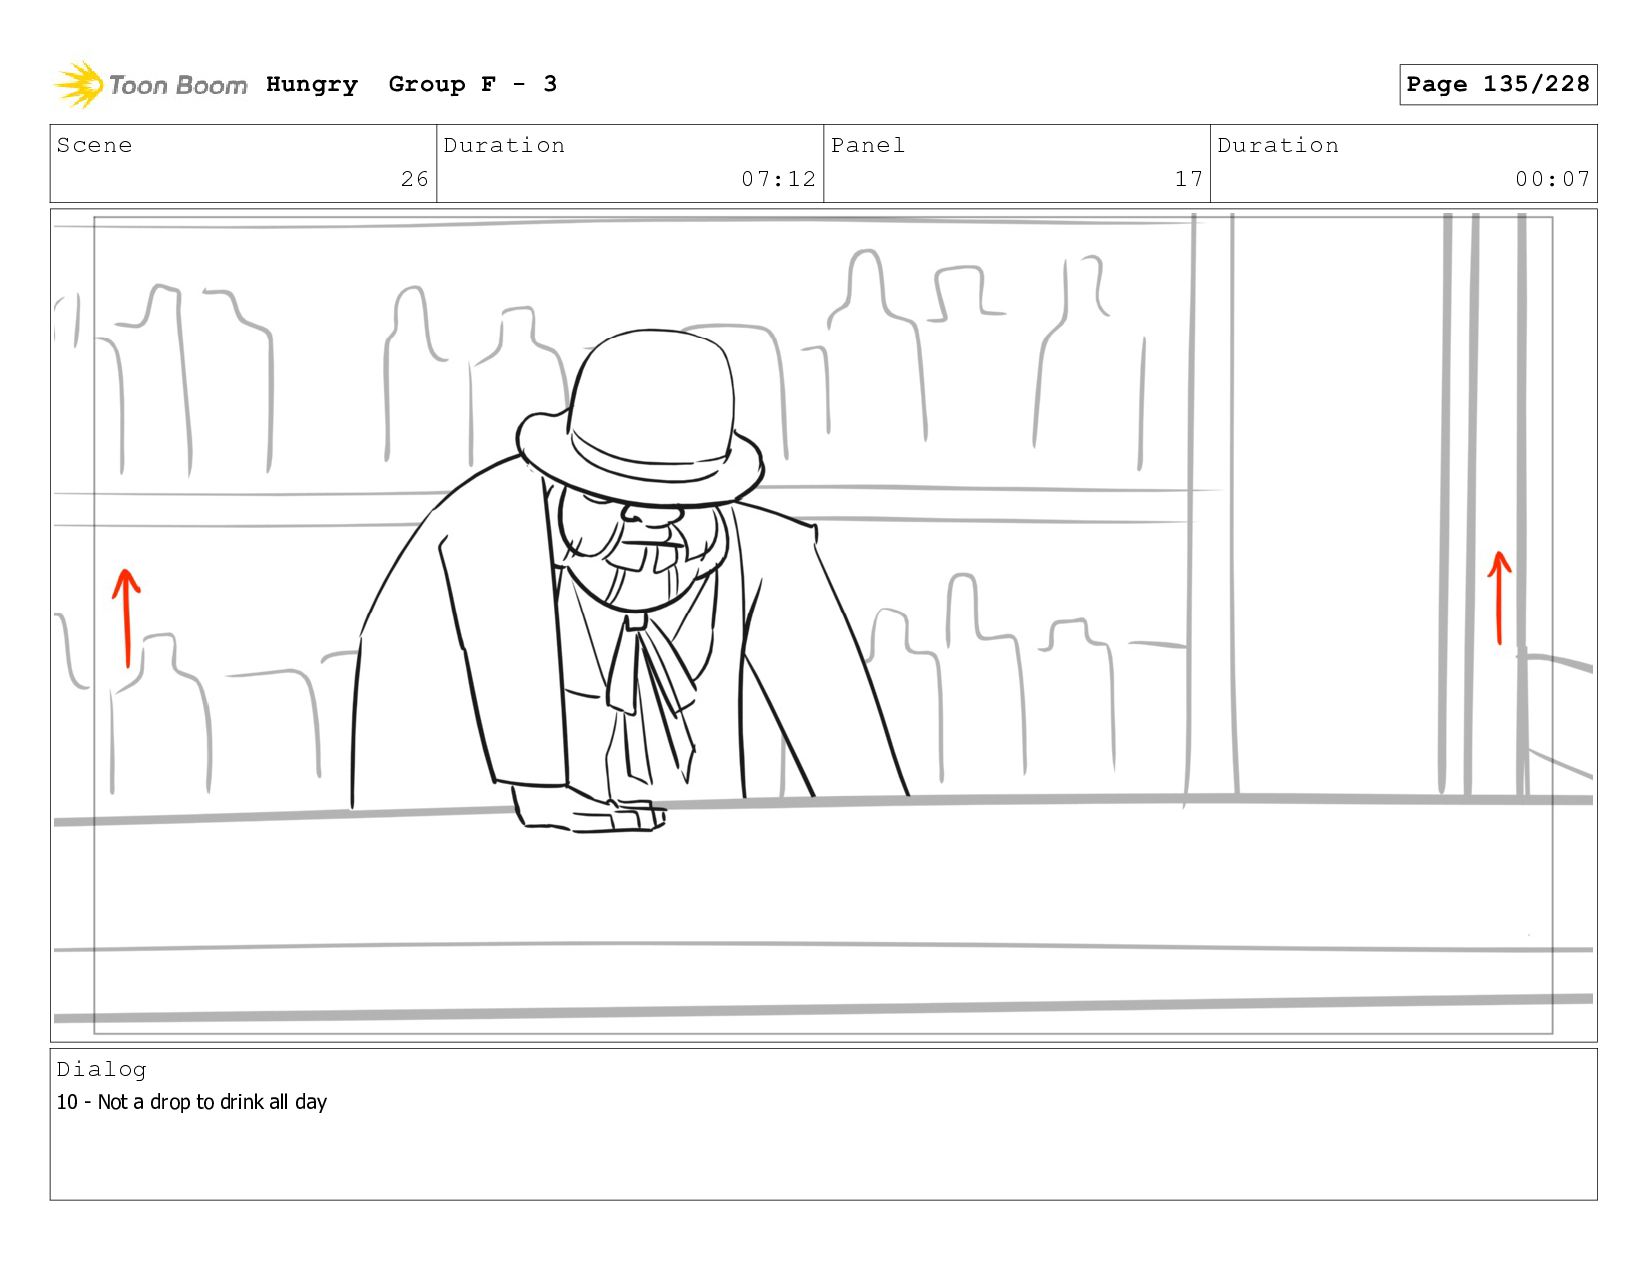Click the scene duration value 07:12
Viewport: 1650px width, 1275px height.
click(778, 179)
